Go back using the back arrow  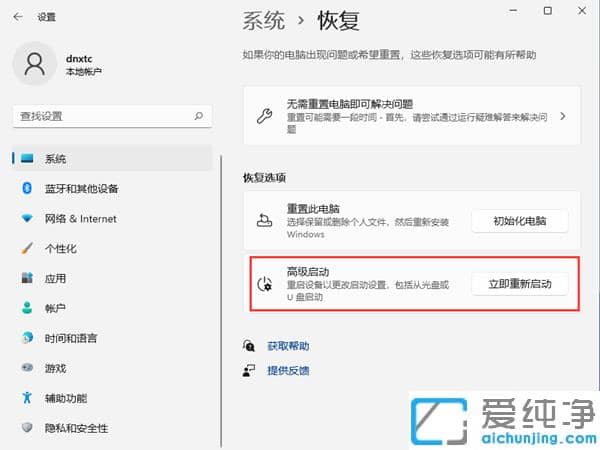(18, 17)
